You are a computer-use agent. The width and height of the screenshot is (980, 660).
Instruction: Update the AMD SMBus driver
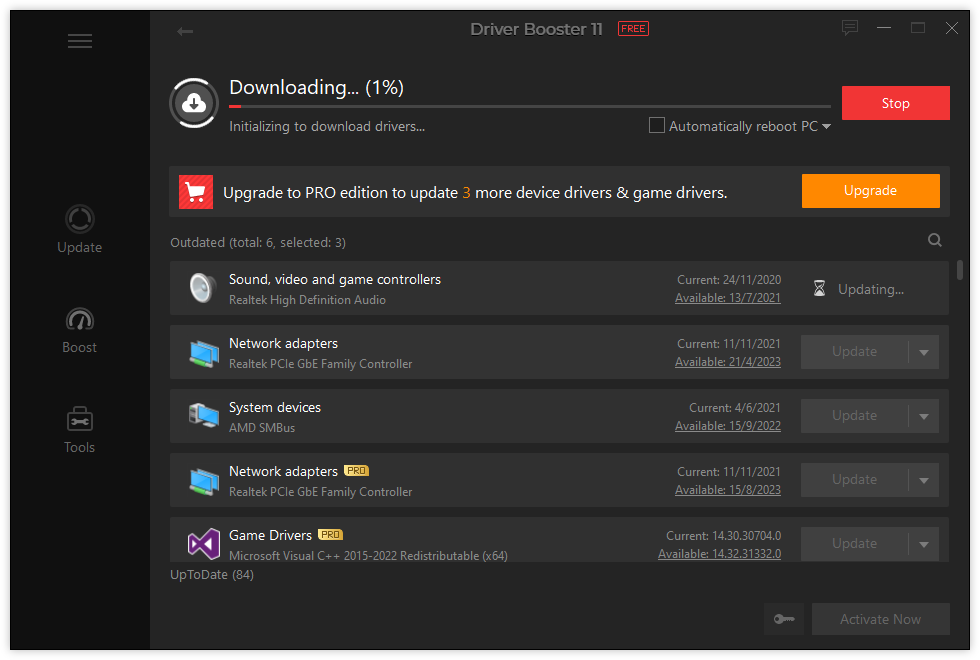click(x=854, y=416)
